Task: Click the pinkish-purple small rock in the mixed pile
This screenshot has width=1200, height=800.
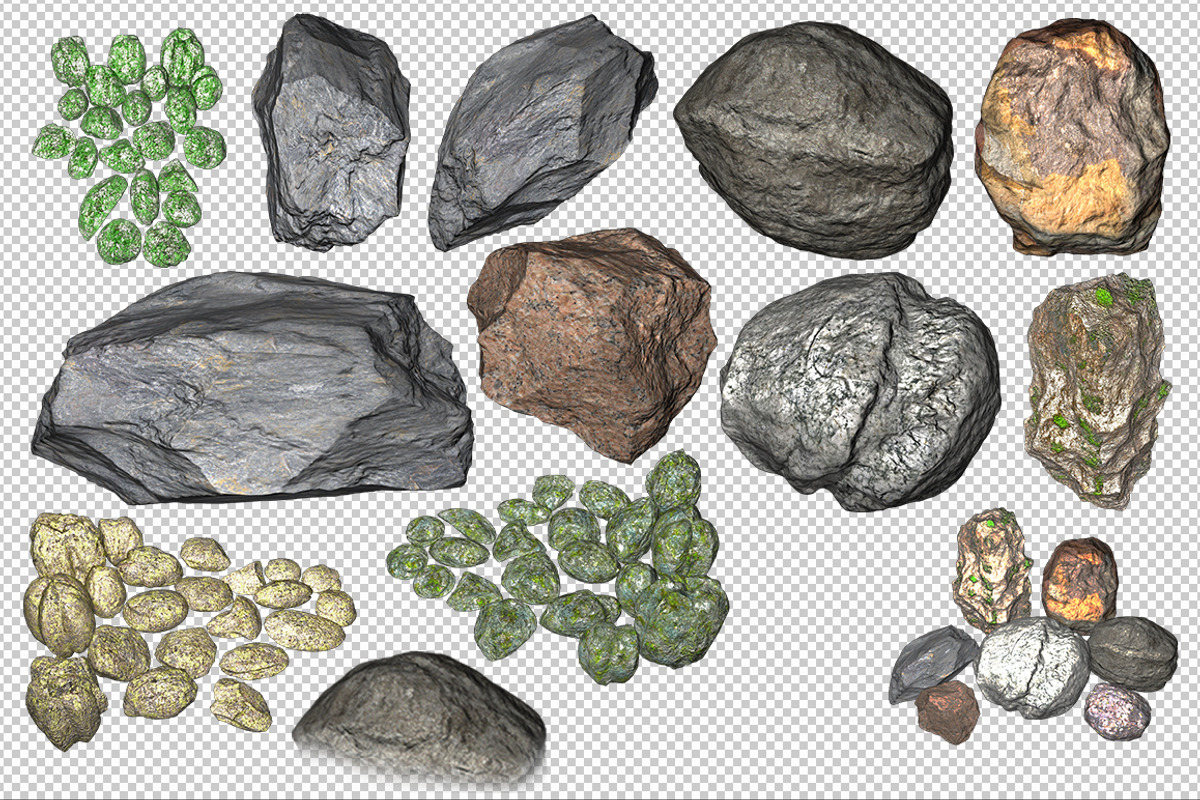Action: click(1117, 711)
